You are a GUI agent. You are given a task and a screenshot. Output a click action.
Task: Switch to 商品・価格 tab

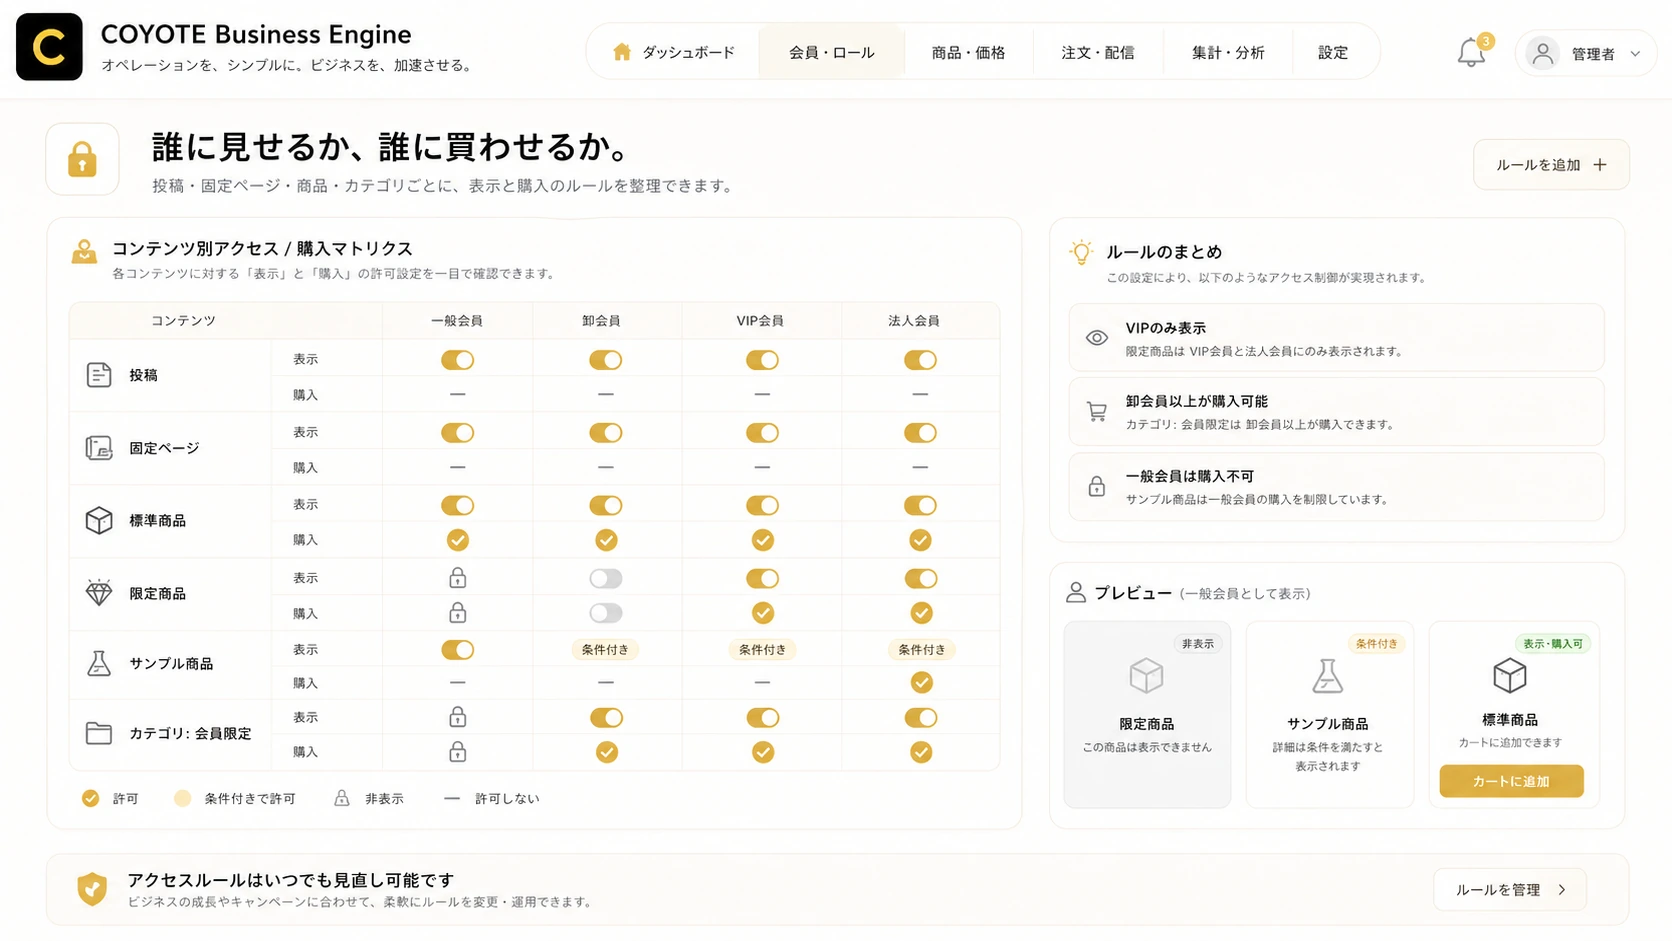tap(969, 52)
